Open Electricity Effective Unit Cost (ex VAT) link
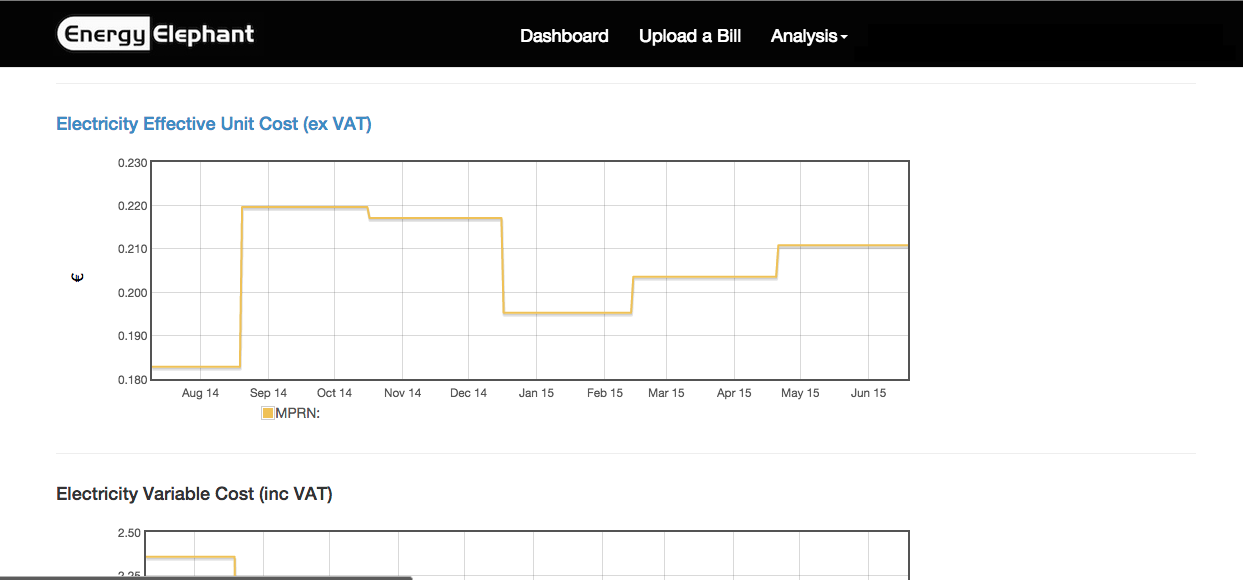This screenshot has height=580, width=1243. click(214, 124)
